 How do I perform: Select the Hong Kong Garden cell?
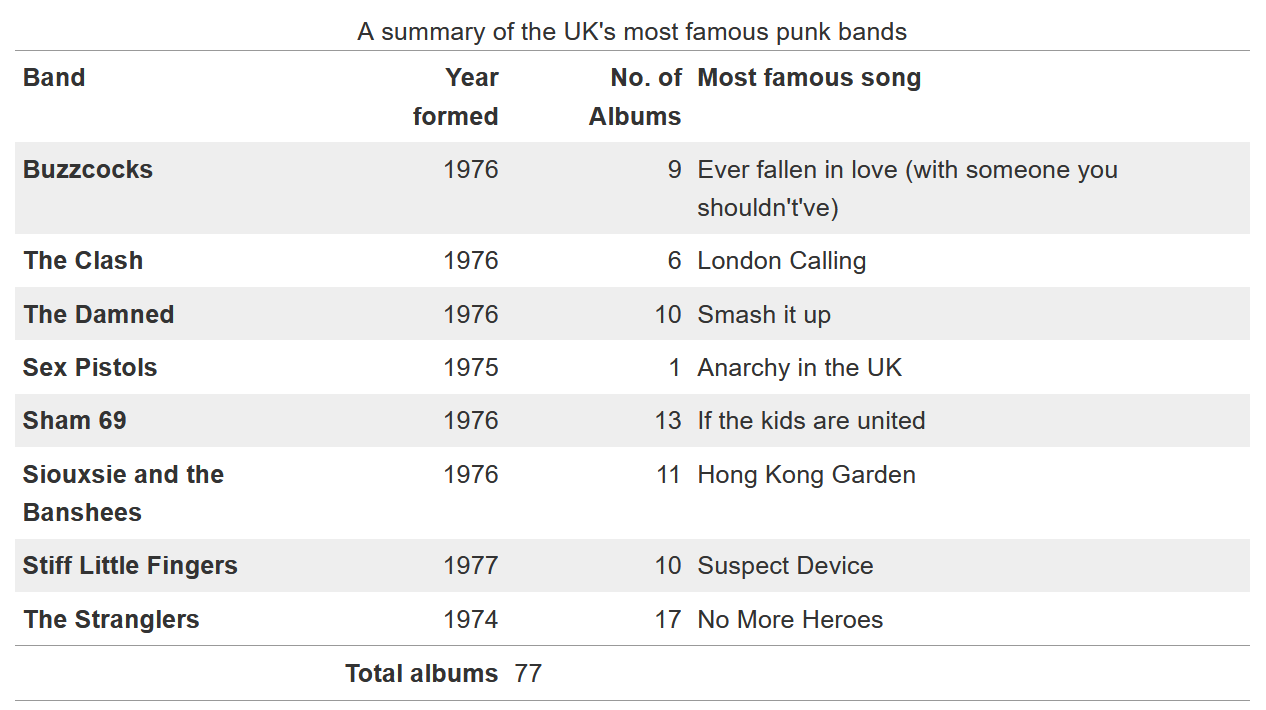[x=806, y=475]
